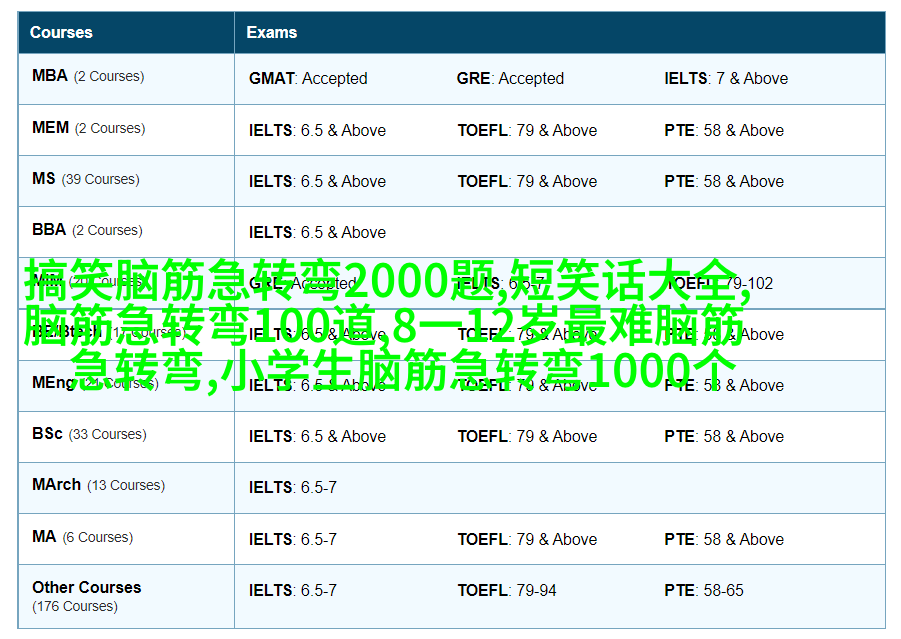Image resolution: width=901 pixels, height=639 pixels.
Task: Click IELTS: 6.5-7 in the MArch row
Action: [293, 488]
